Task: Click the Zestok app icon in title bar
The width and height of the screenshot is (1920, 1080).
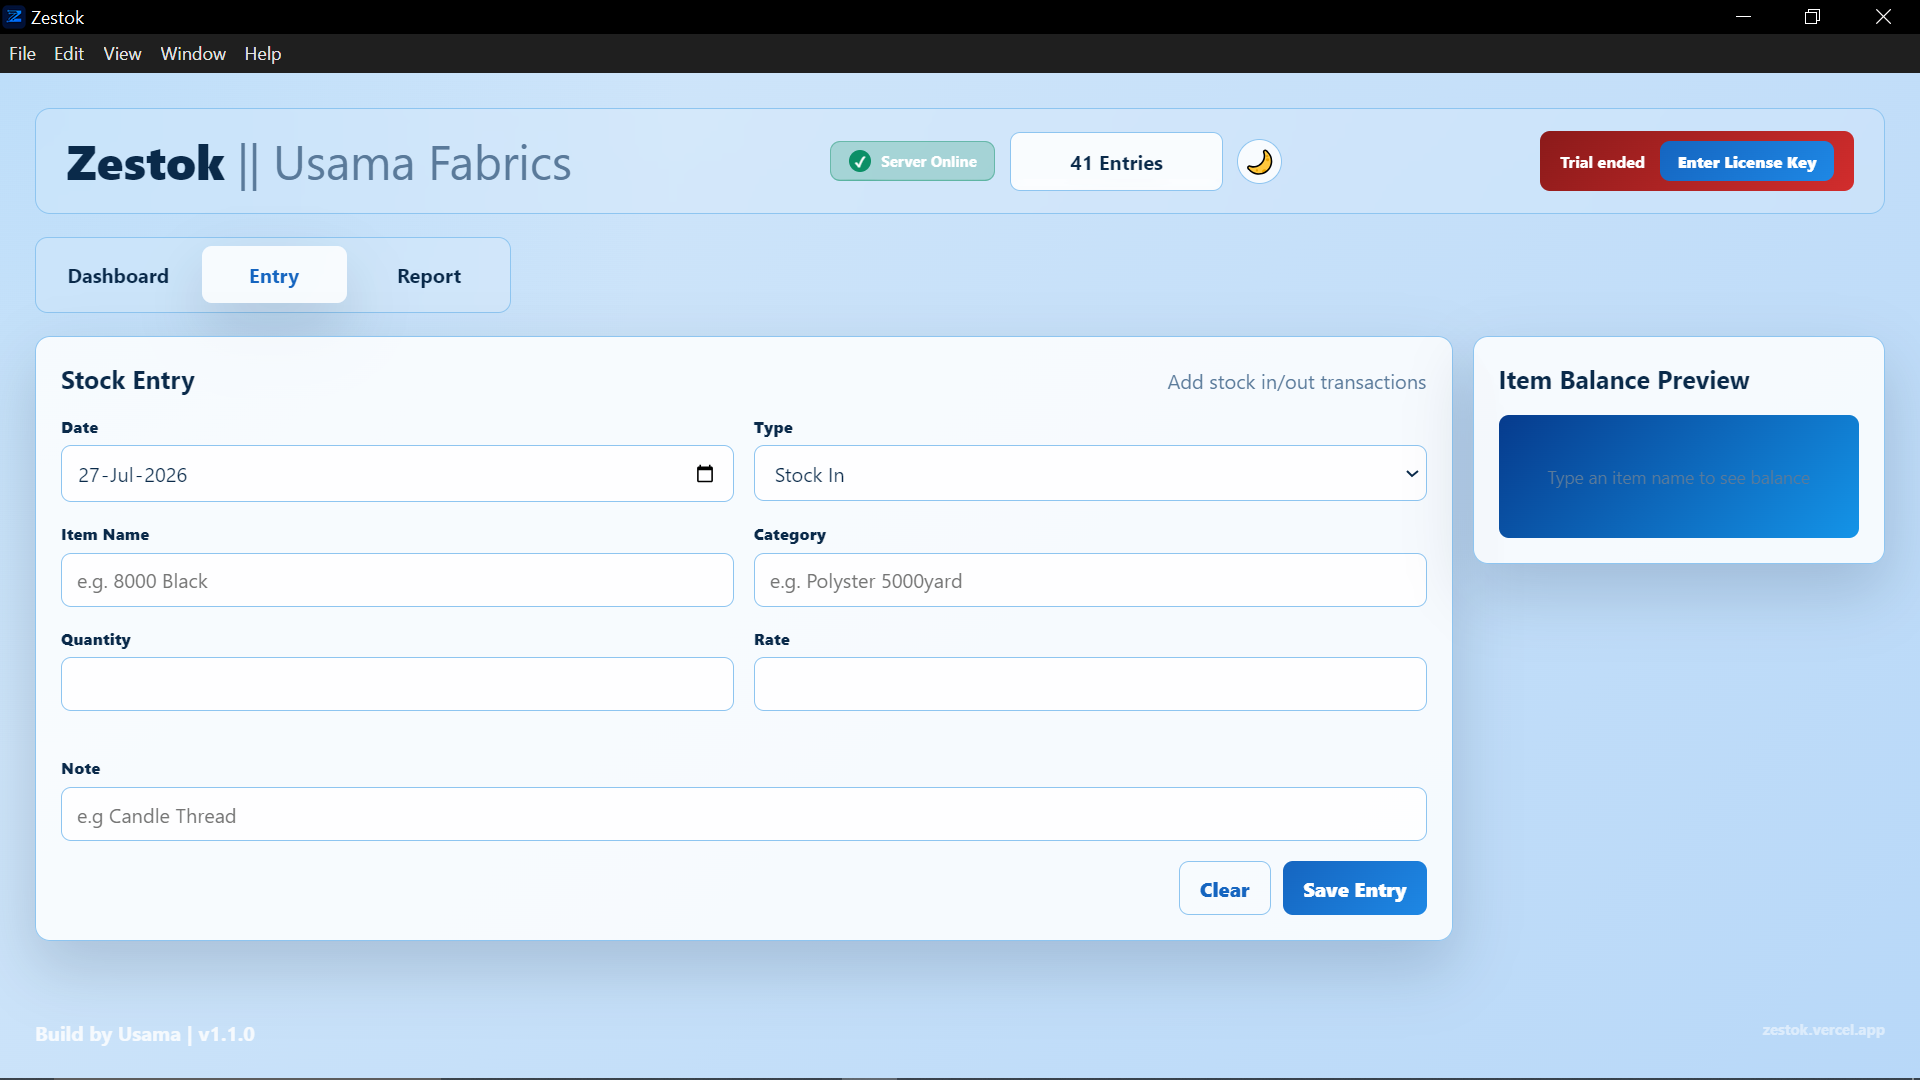Action: point(15,17)
